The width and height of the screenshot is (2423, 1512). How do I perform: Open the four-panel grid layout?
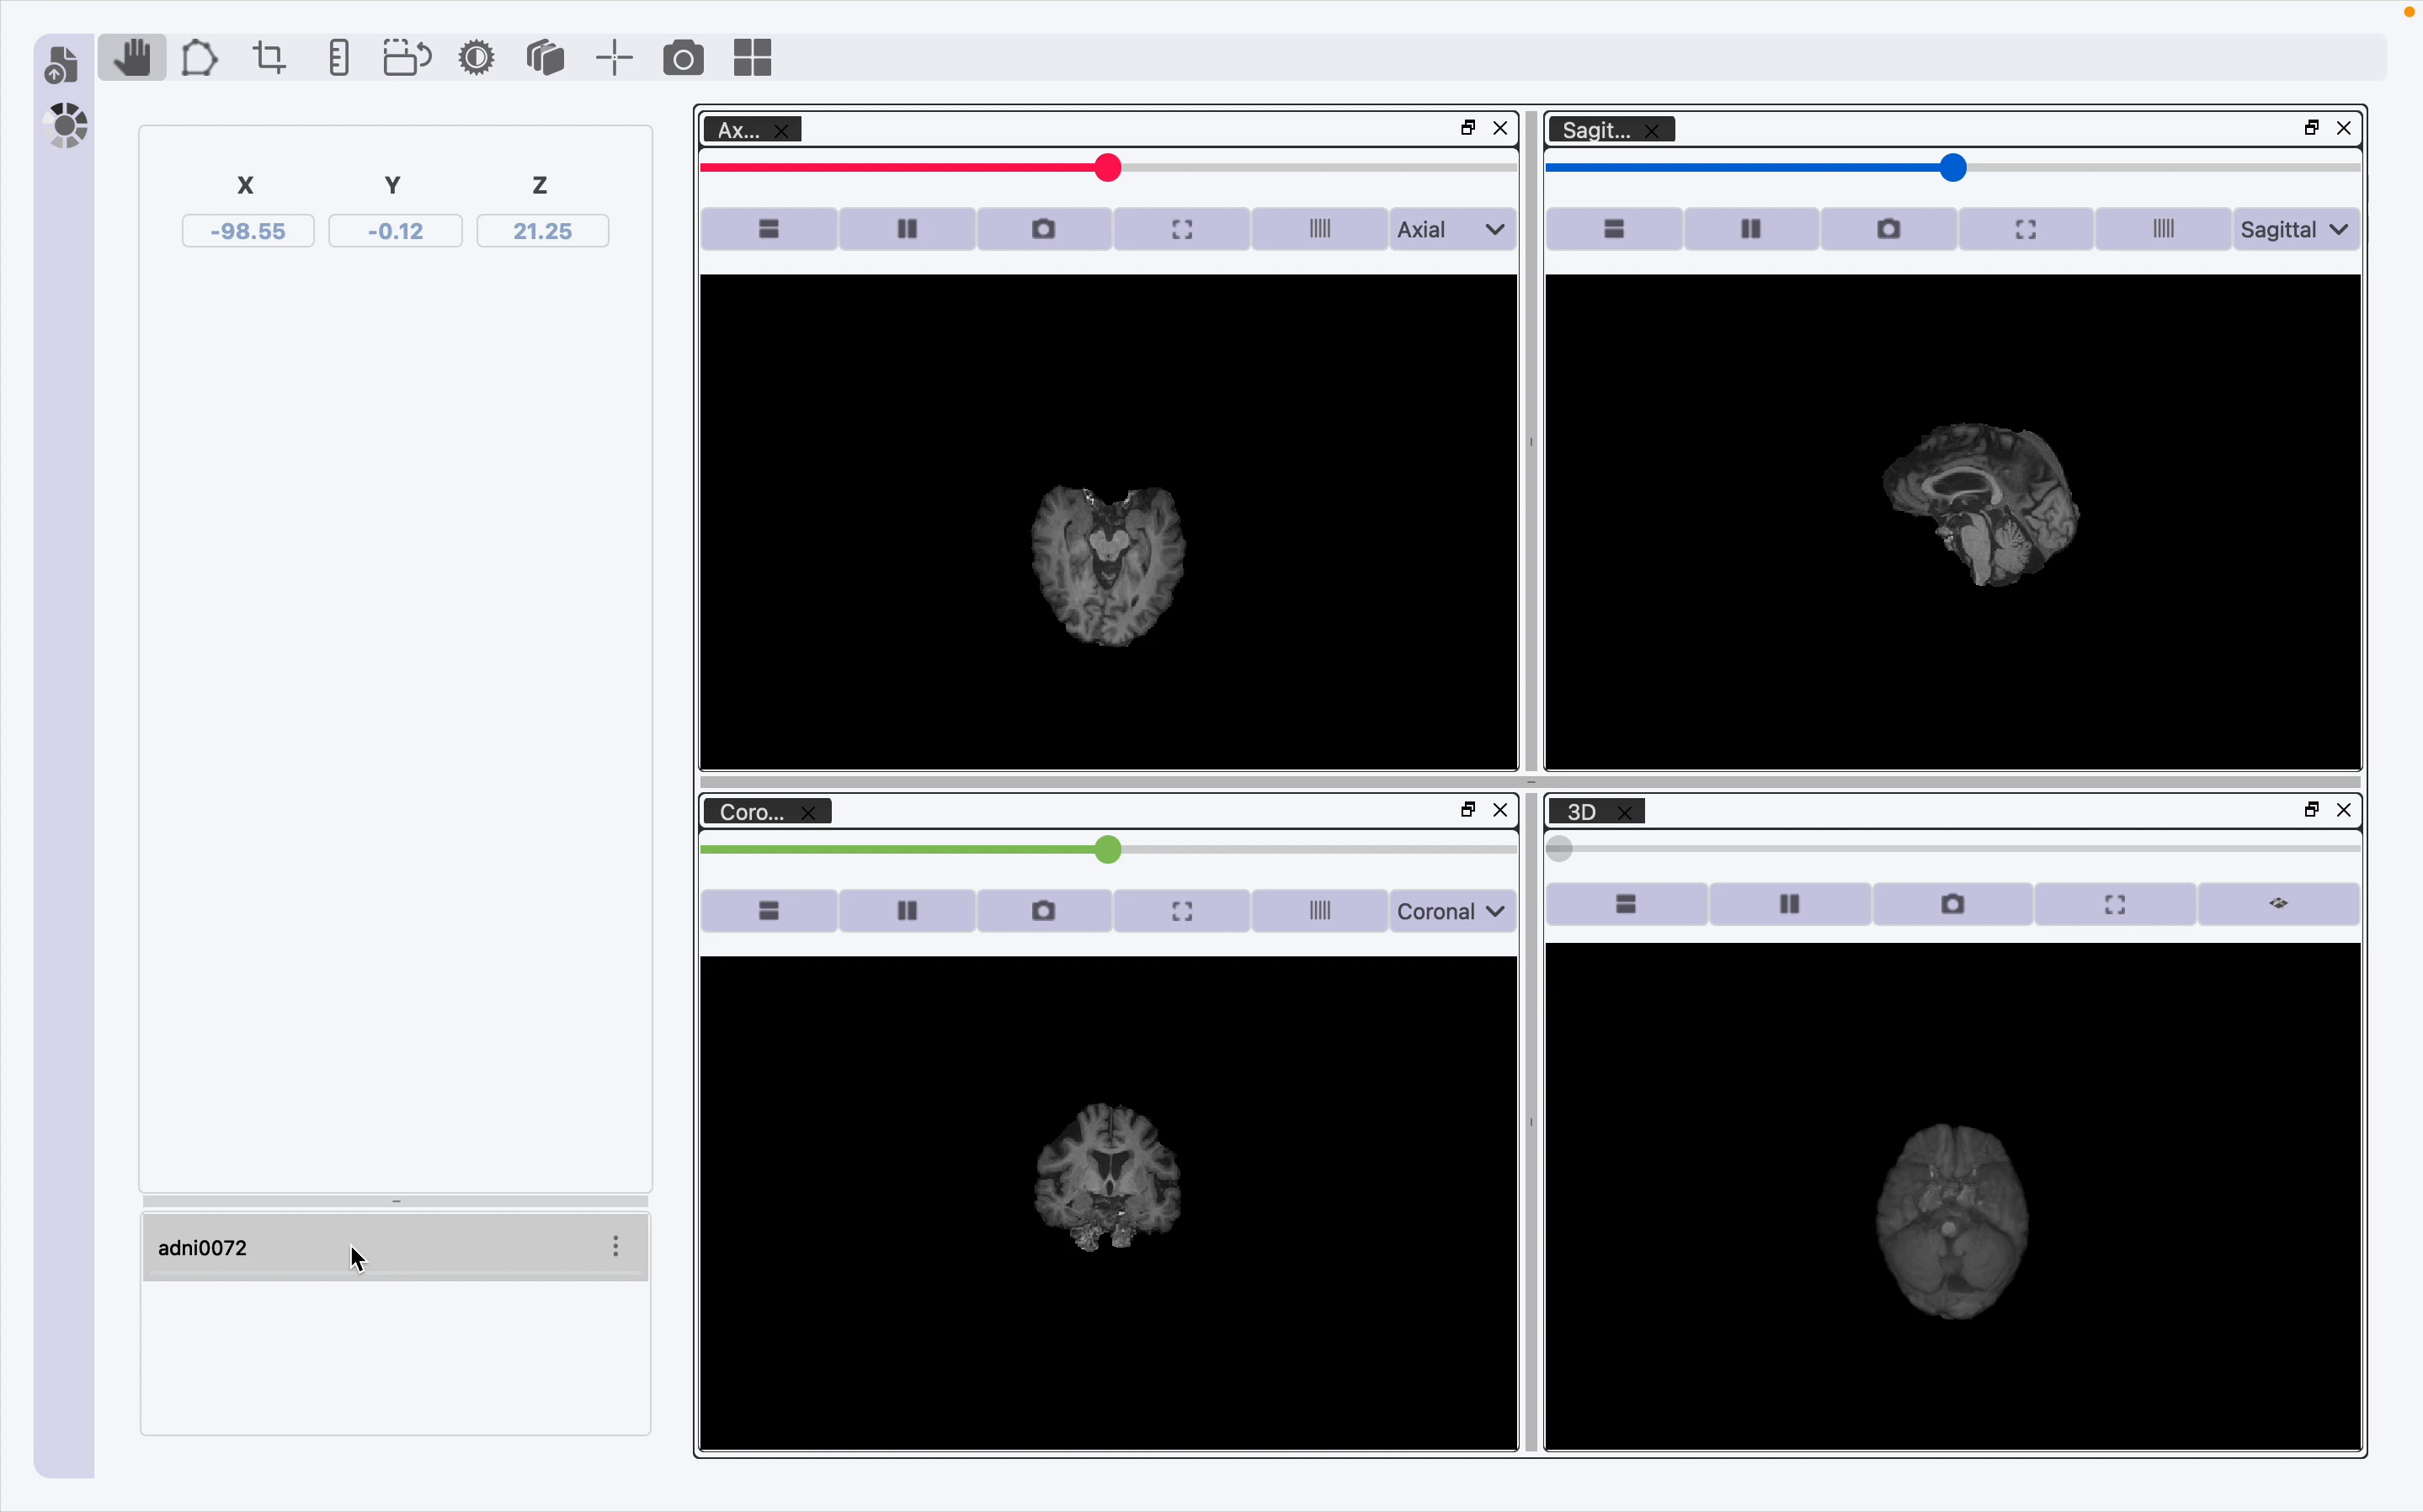click(x=752, y=58)
